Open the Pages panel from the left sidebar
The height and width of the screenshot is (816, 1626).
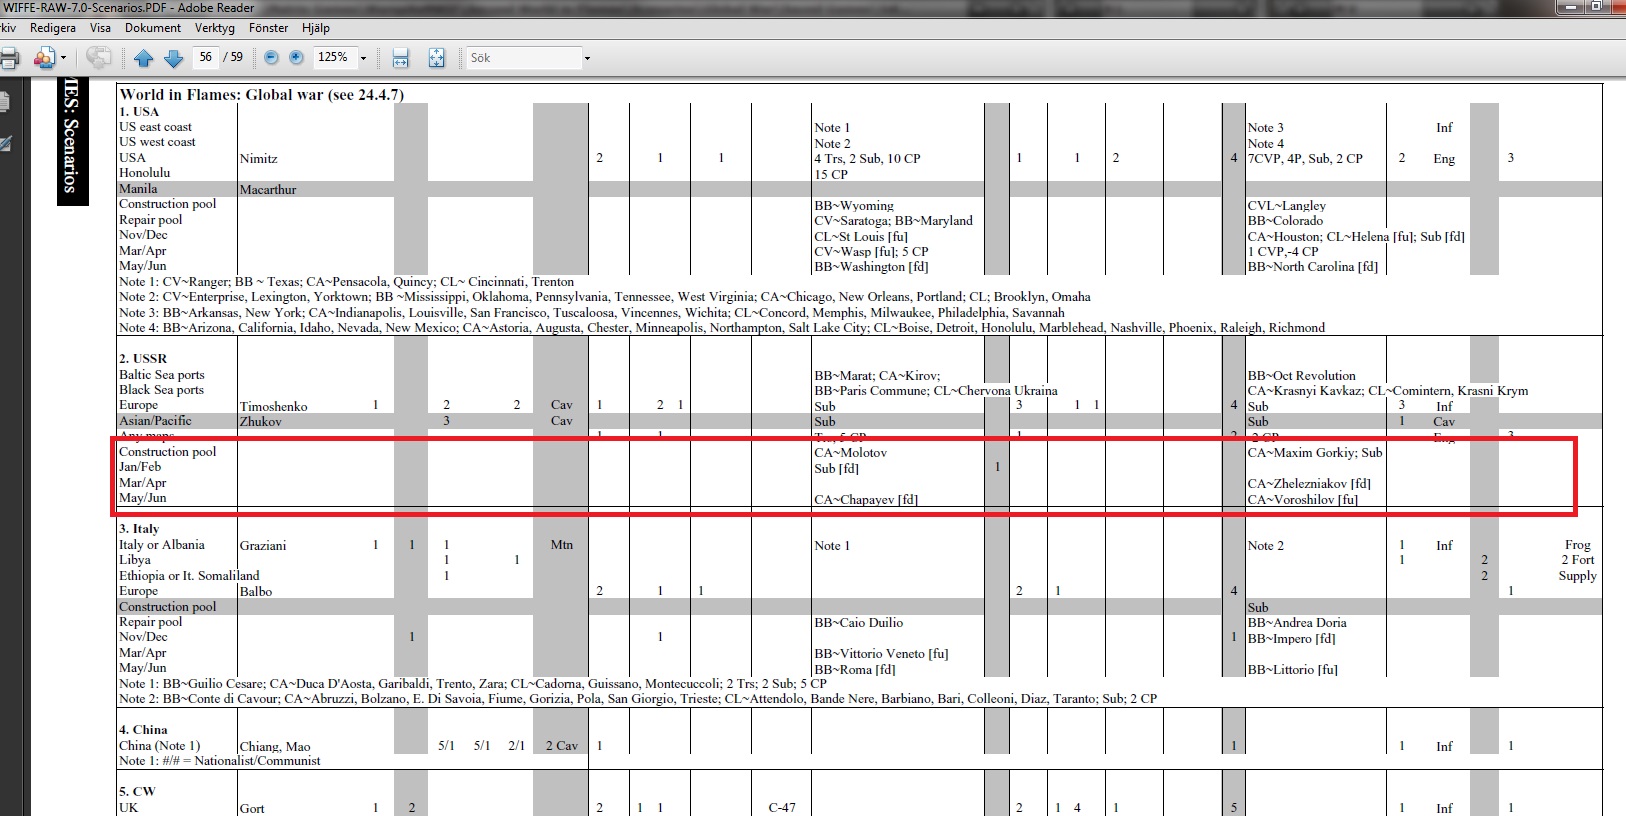click(4, 101)
